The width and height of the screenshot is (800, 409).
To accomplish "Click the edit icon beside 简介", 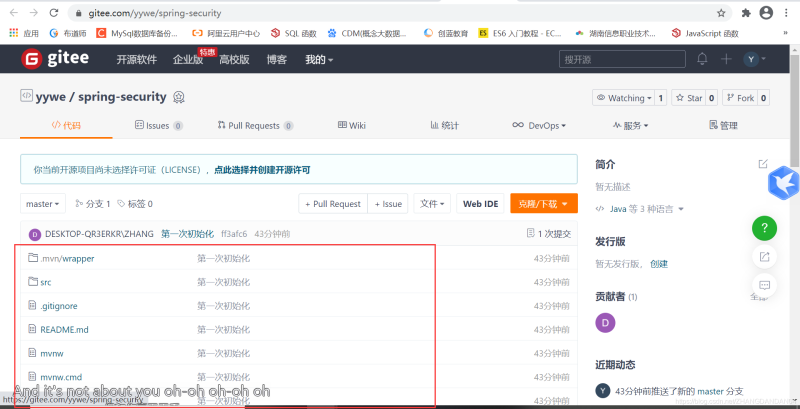I will [763, 164].
